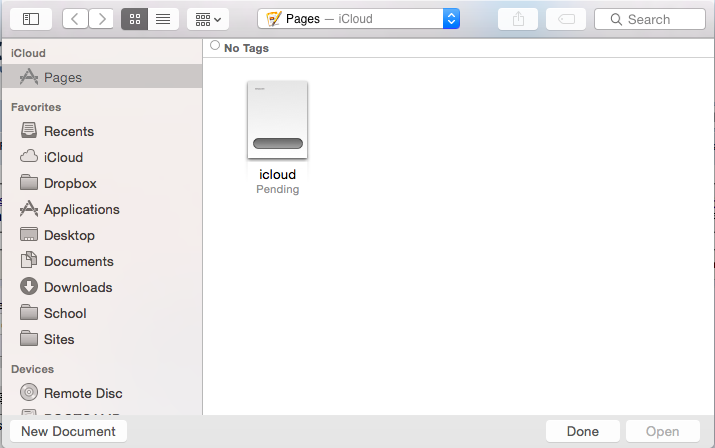Select the No Tags circle

215,45
